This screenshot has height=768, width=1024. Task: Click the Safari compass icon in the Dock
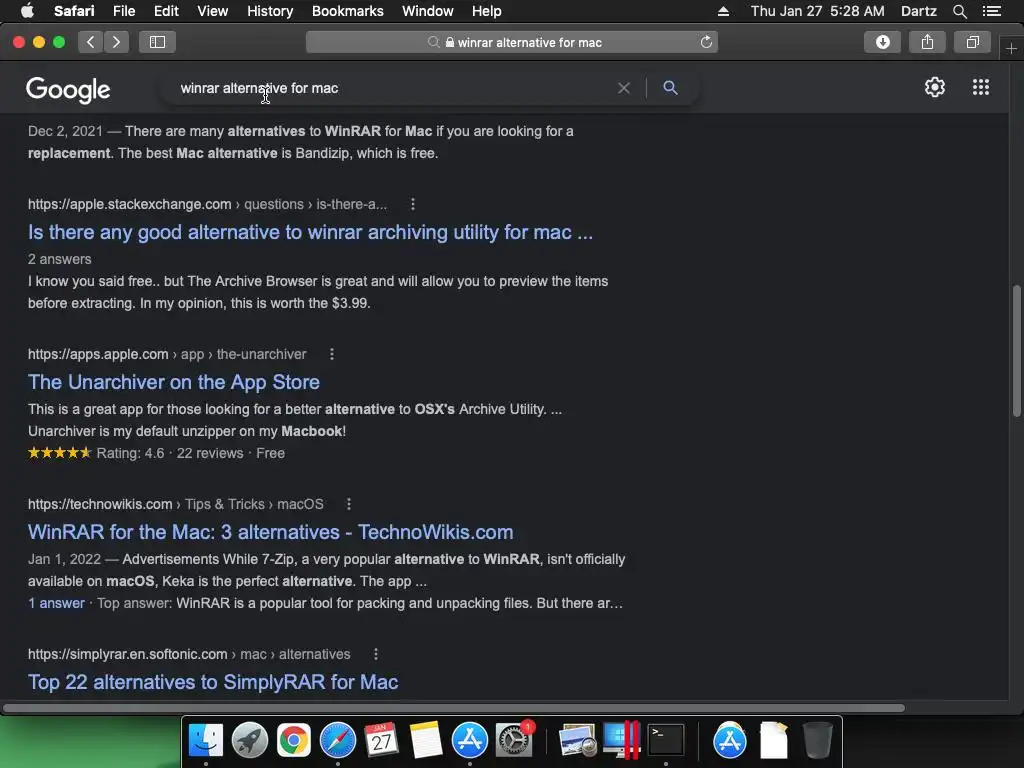click(x=338, y=741)
